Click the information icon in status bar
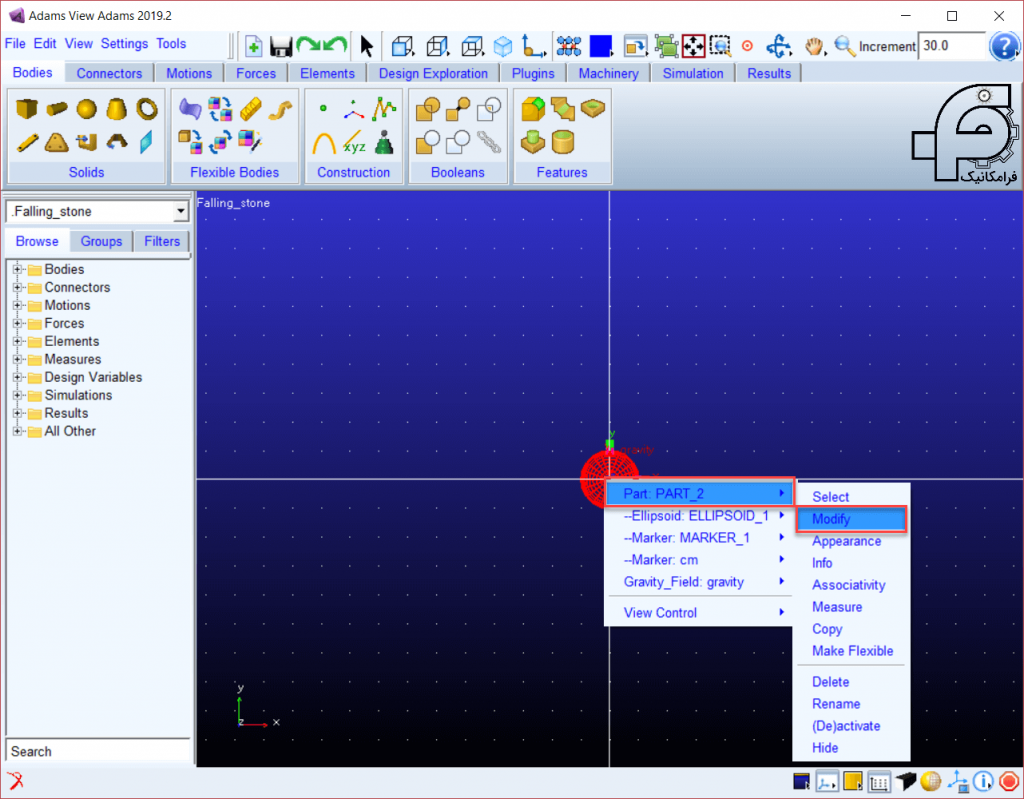The image size is (1024, 799). 983,781
